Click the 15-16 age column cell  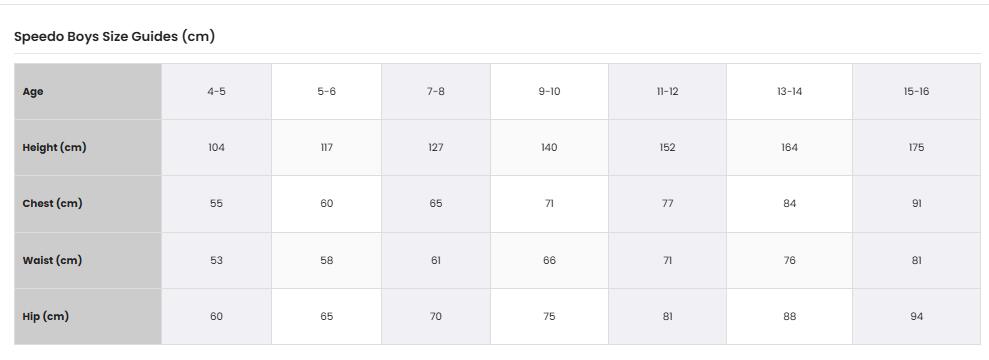click(916, 91)
